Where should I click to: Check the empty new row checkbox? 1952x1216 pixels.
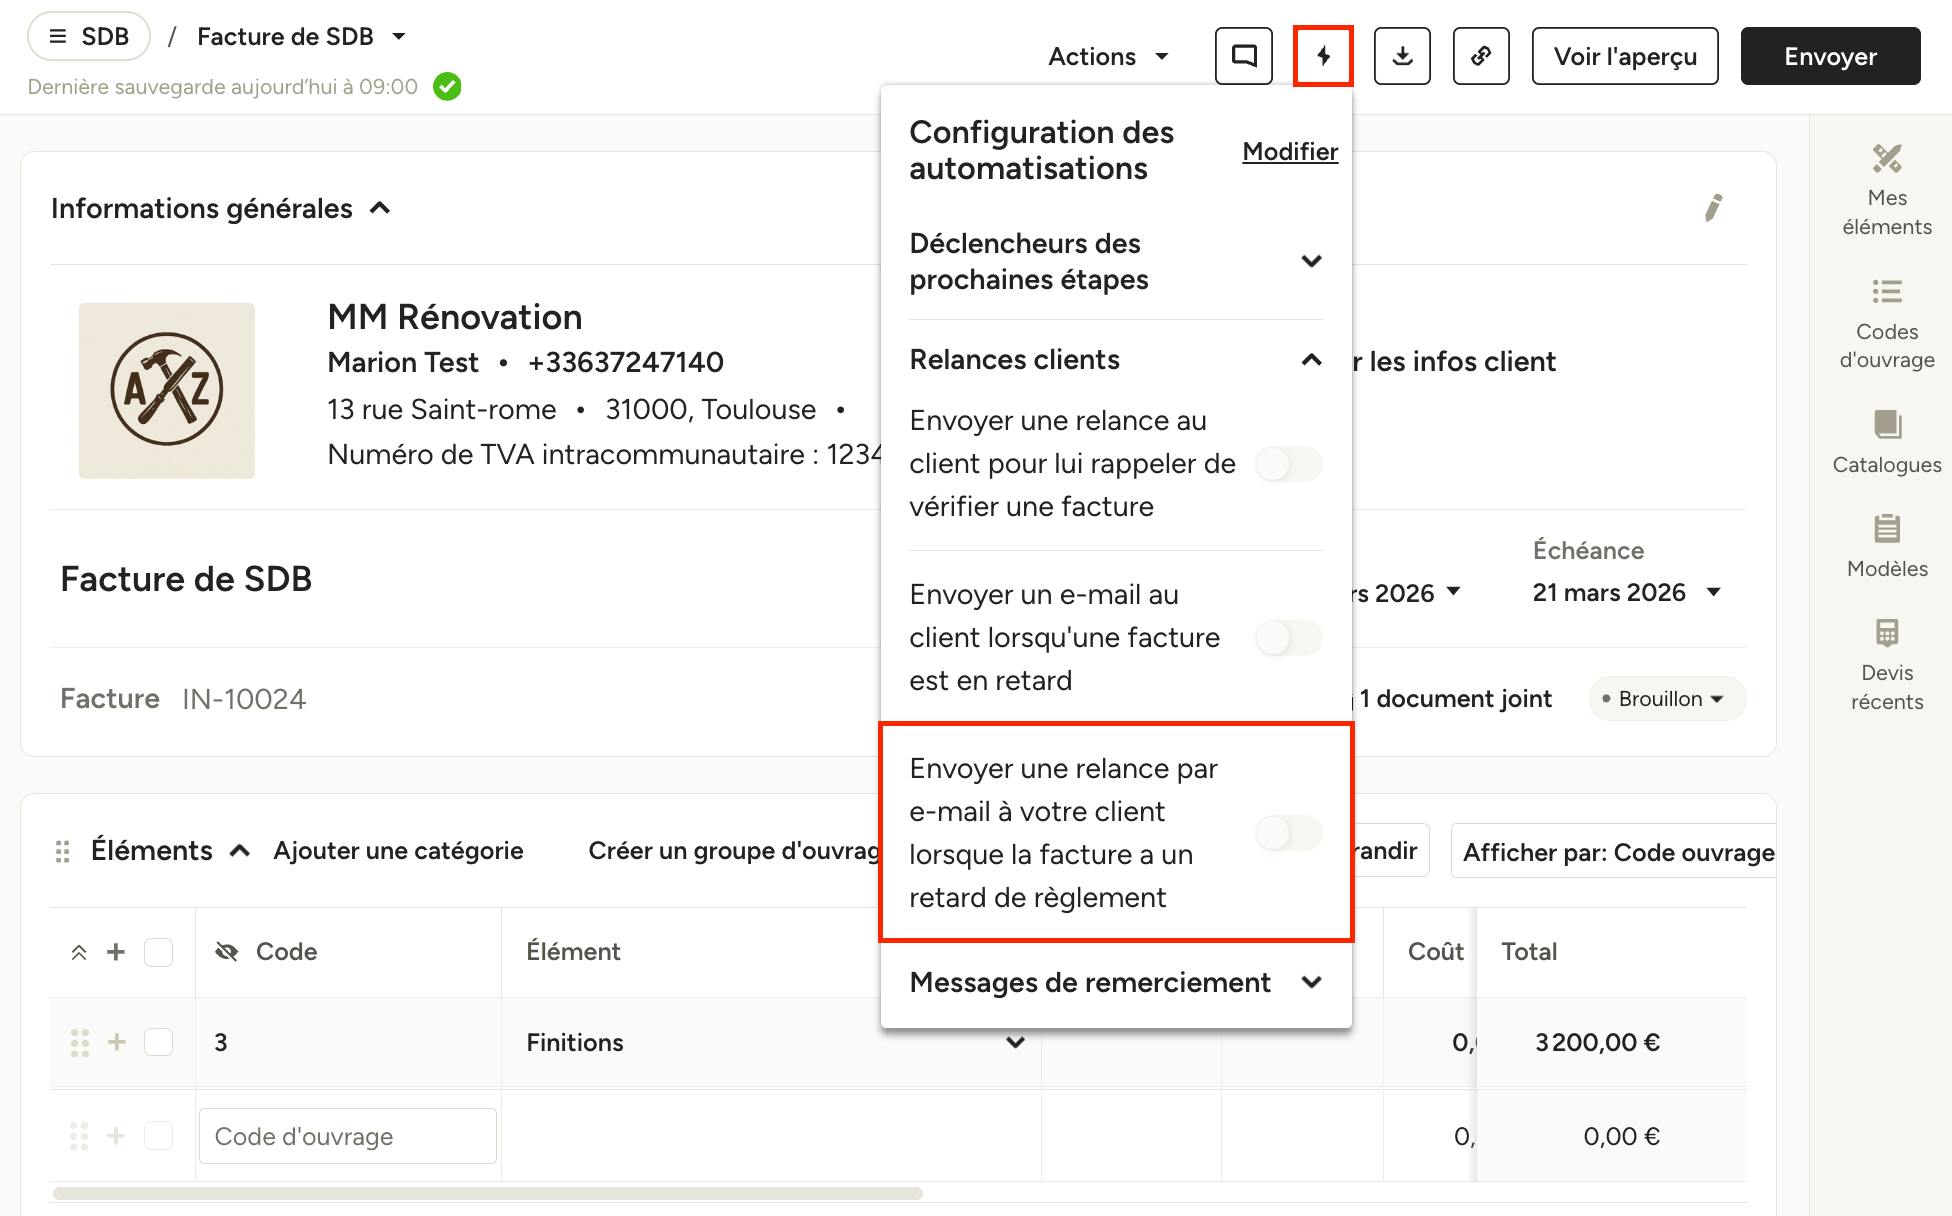(158, 1136)
